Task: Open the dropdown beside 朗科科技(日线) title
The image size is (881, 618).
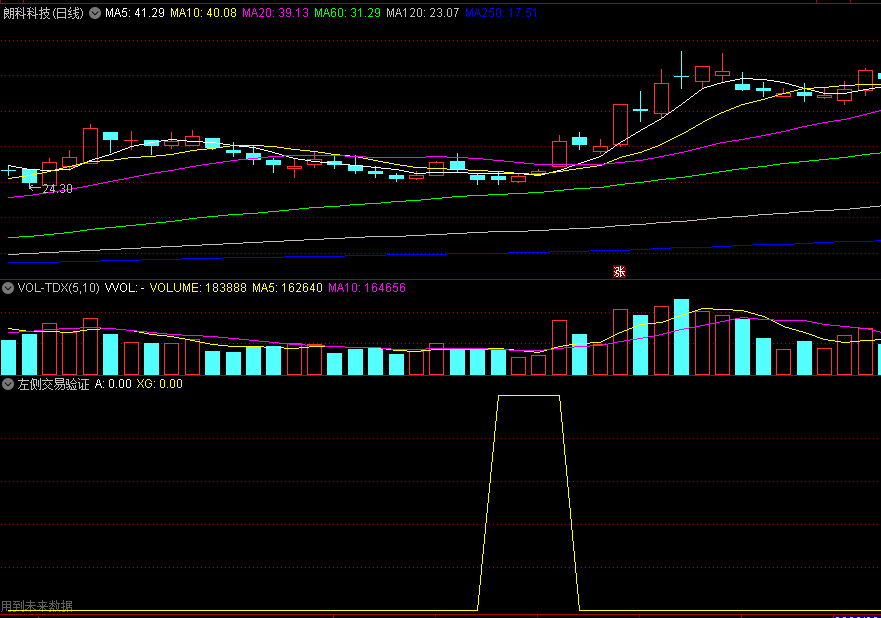Action: pos(95,13)
